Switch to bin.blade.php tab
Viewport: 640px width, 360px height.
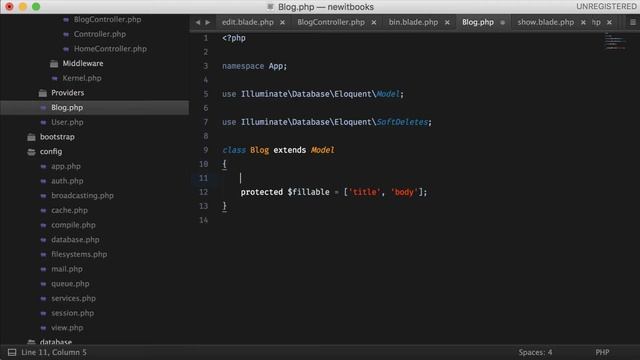point(413,22)
